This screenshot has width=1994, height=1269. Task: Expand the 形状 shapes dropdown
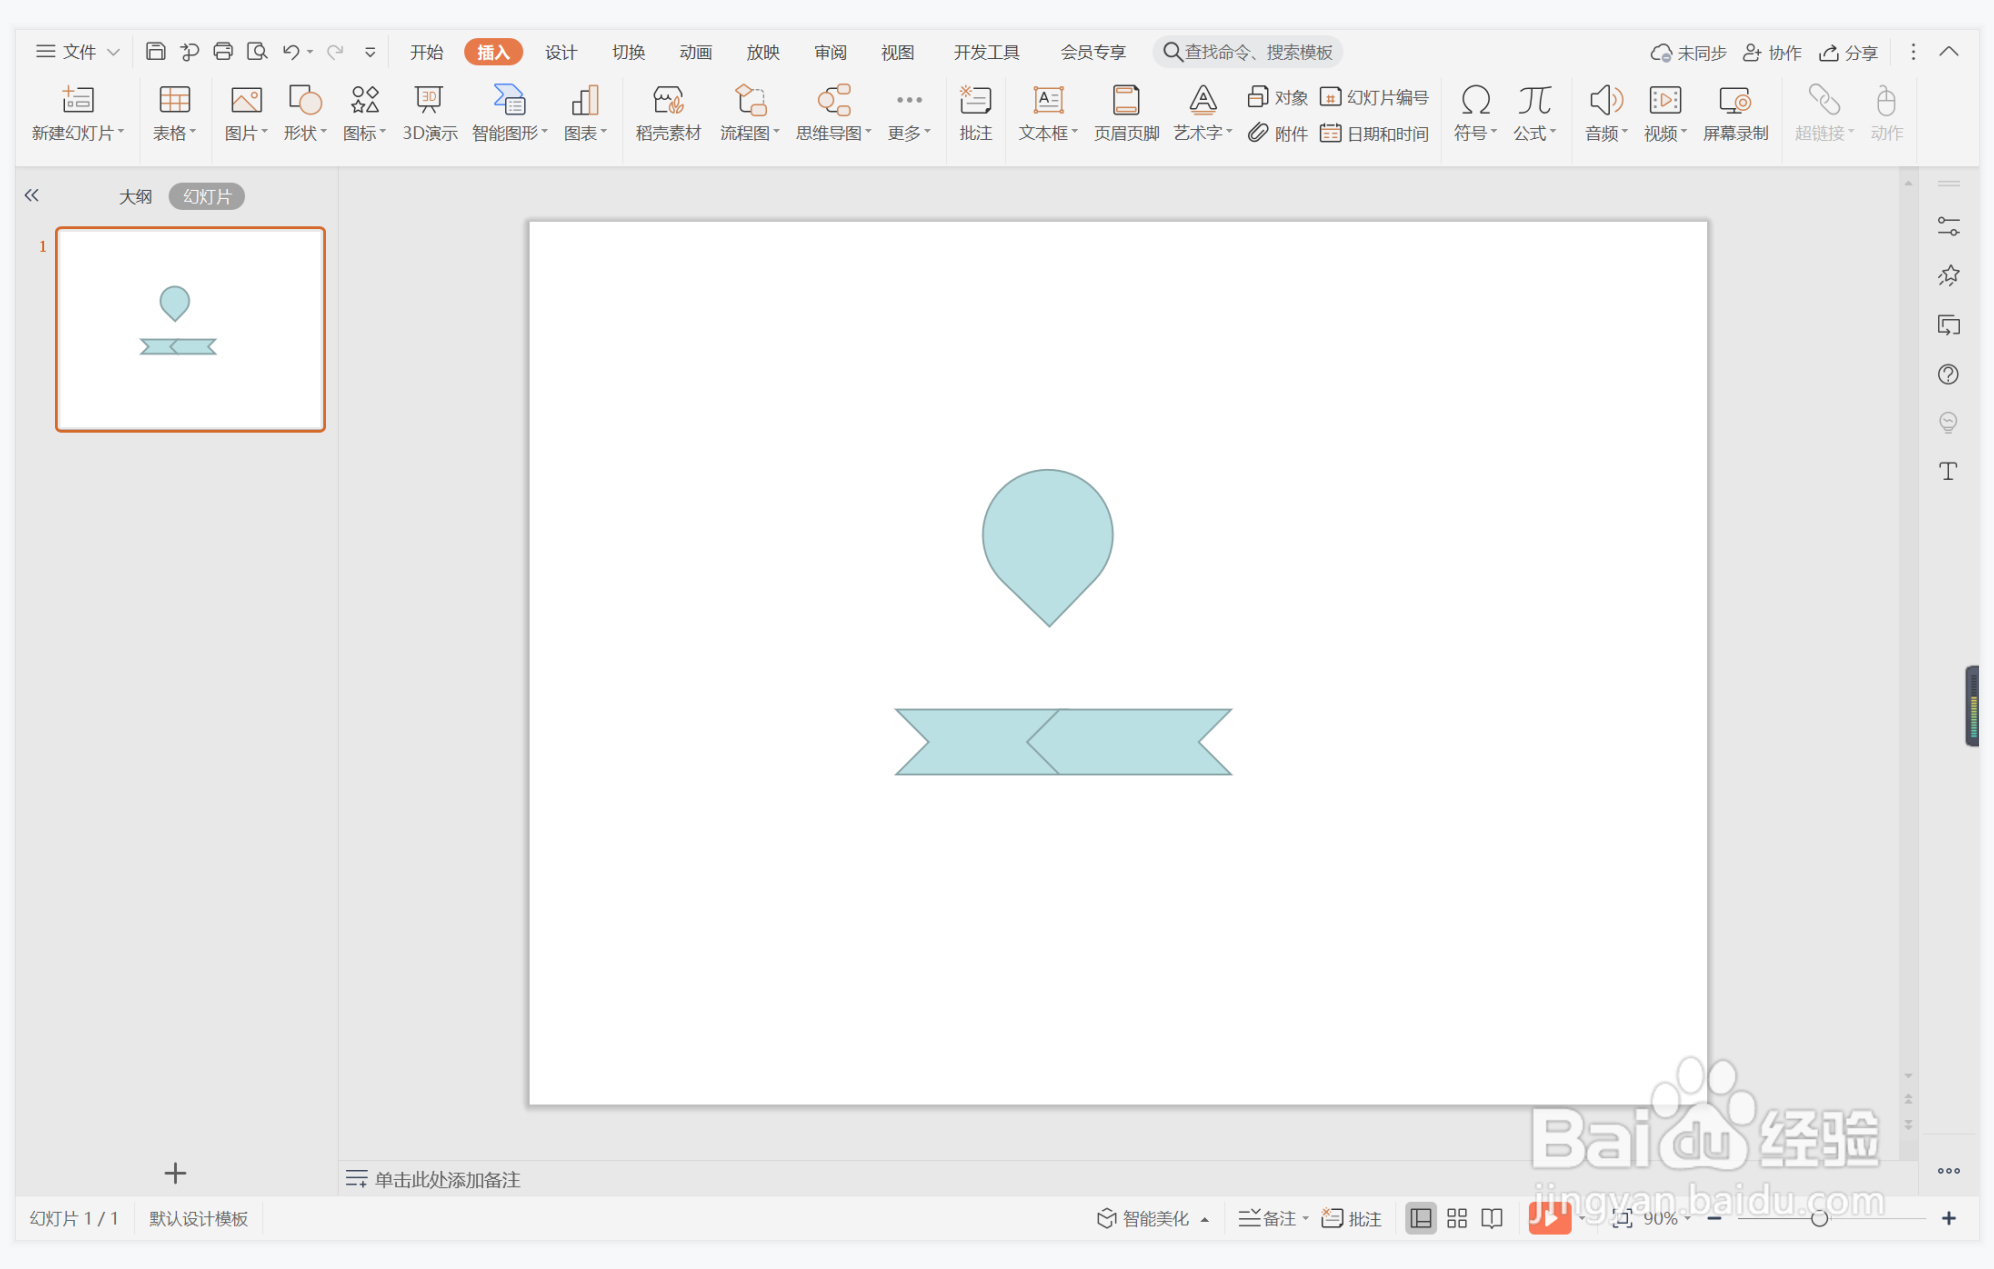click(x=305, y=133)
